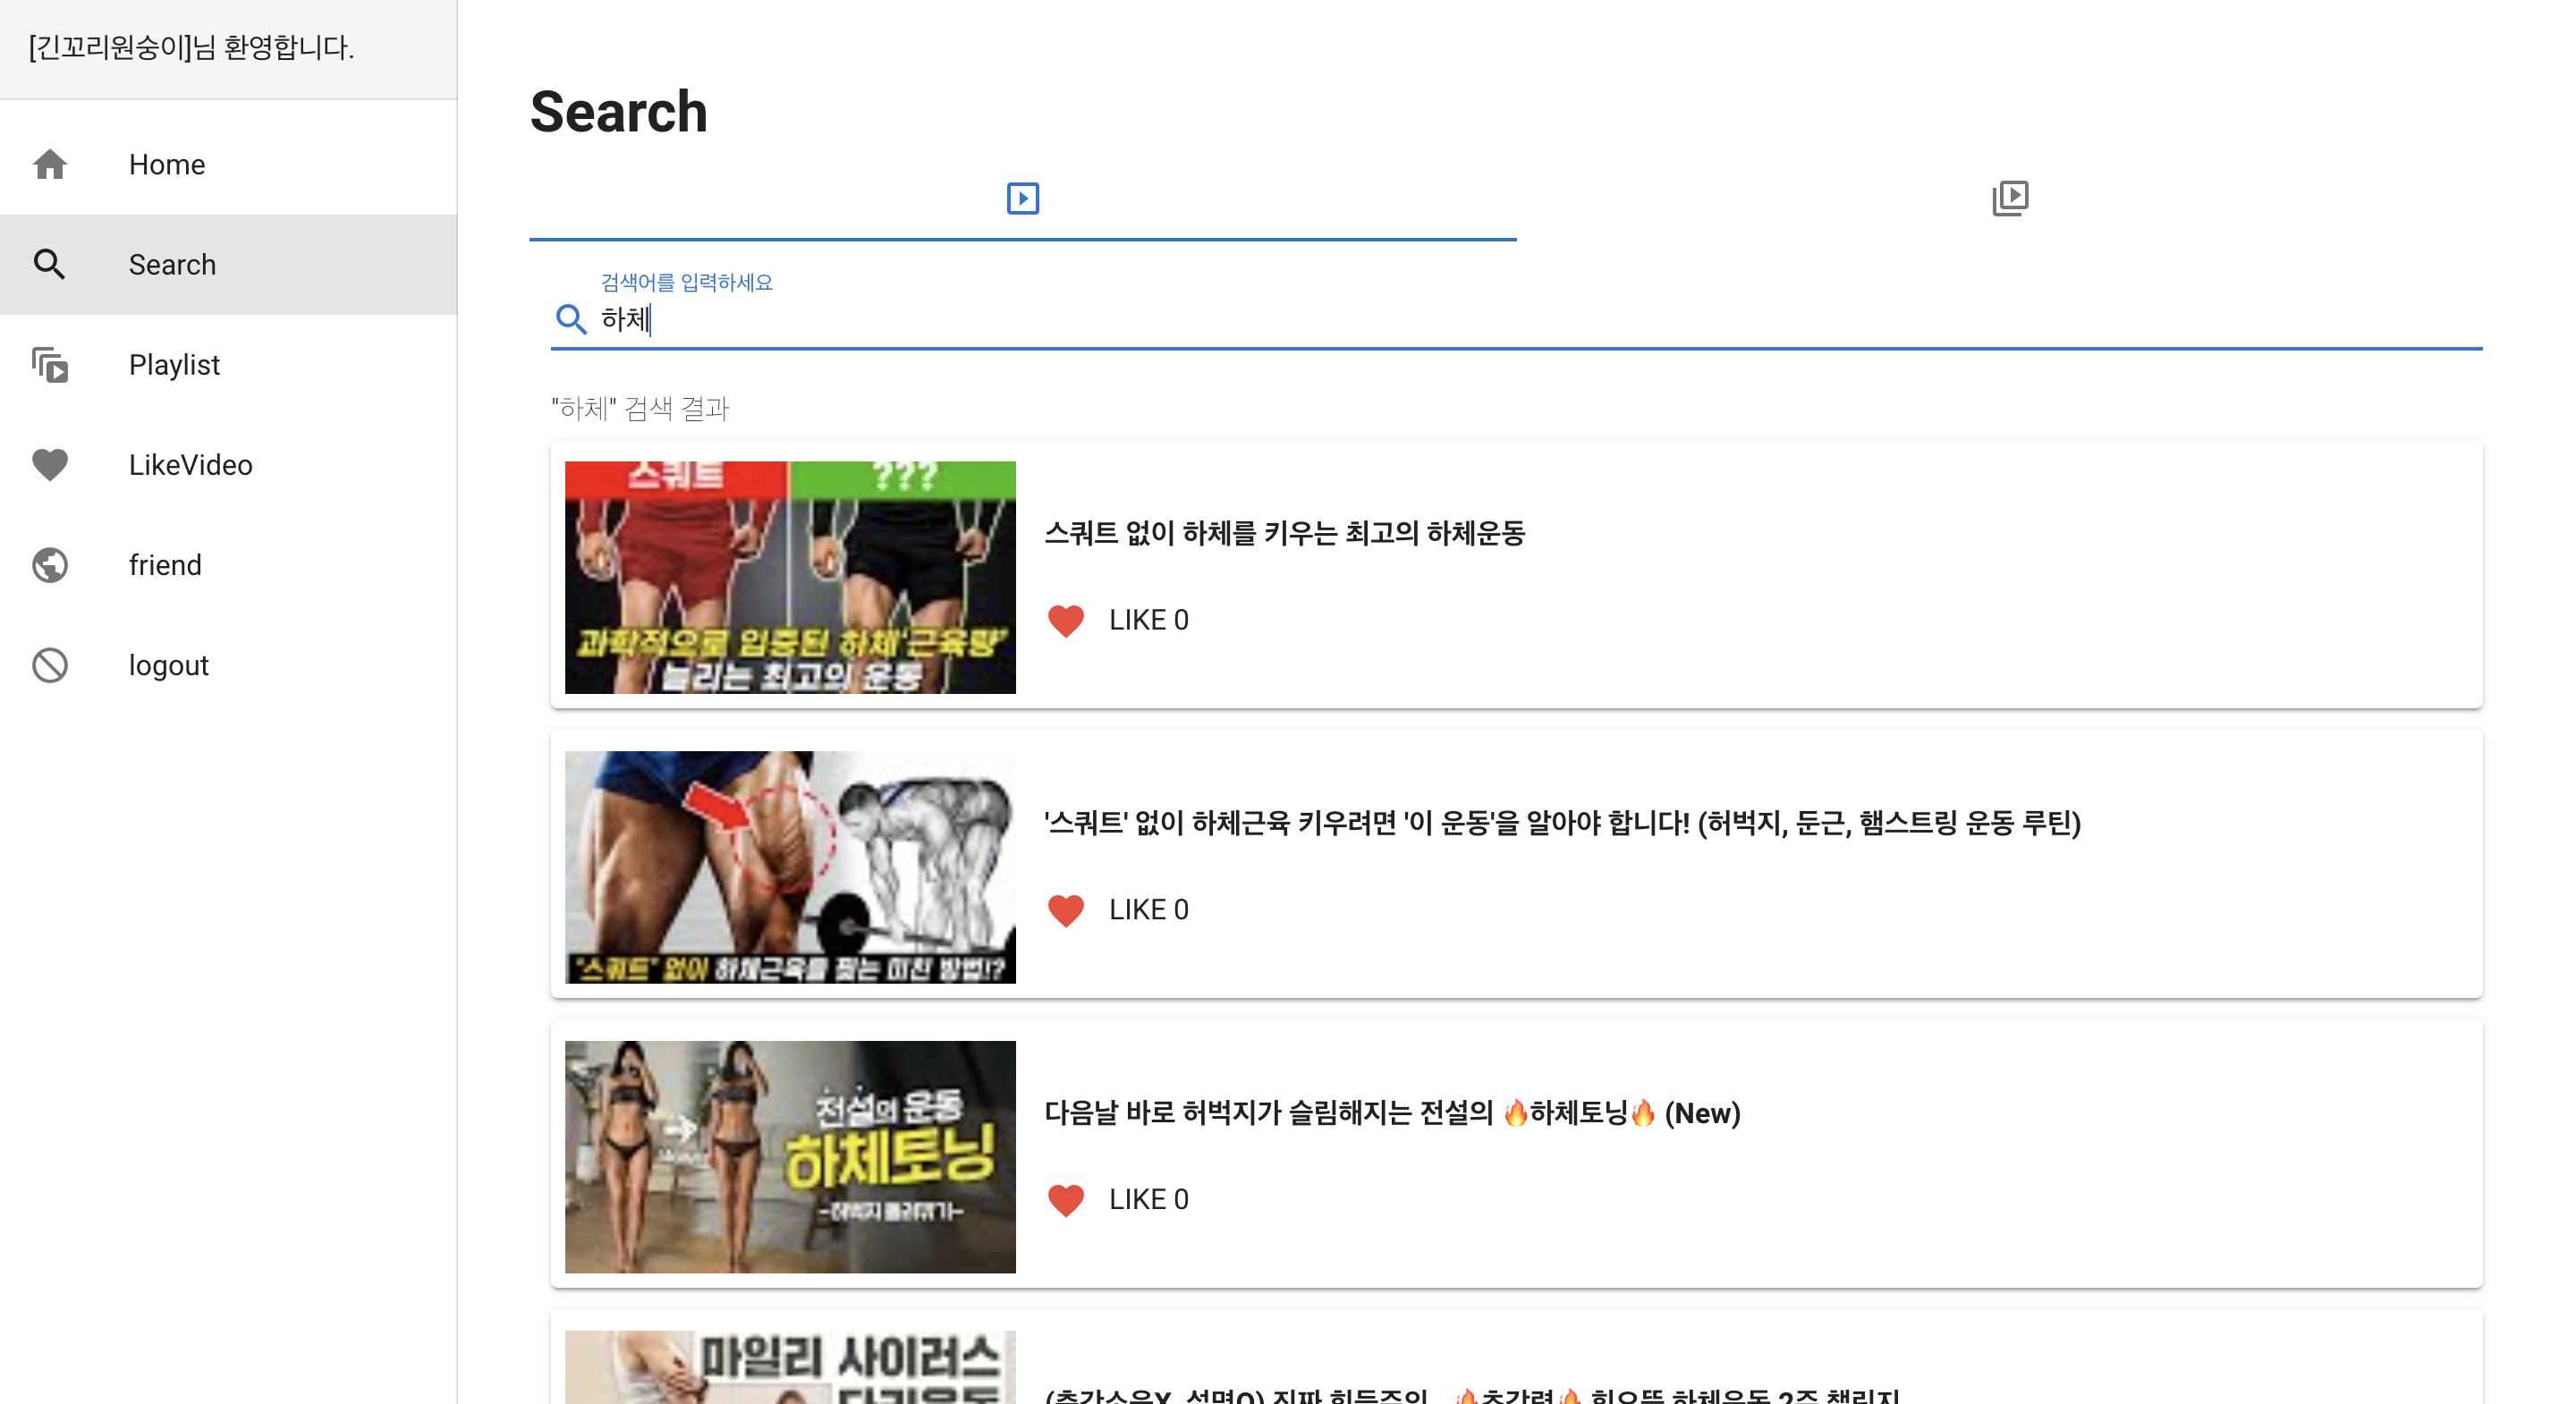Click the globe icon next to friend
Screen dimensions: 2576x1404
pyautogui.click(x=49, y=564)
